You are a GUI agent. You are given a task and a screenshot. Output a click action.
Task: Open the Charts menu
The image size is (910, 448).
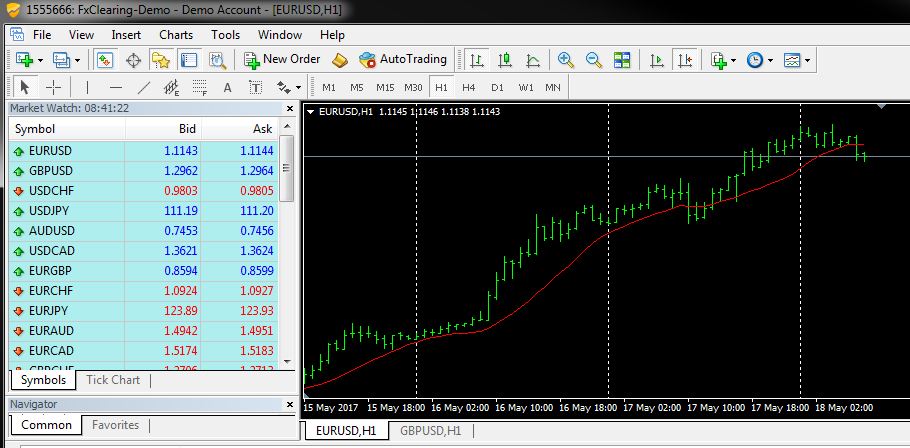point(176,34)
